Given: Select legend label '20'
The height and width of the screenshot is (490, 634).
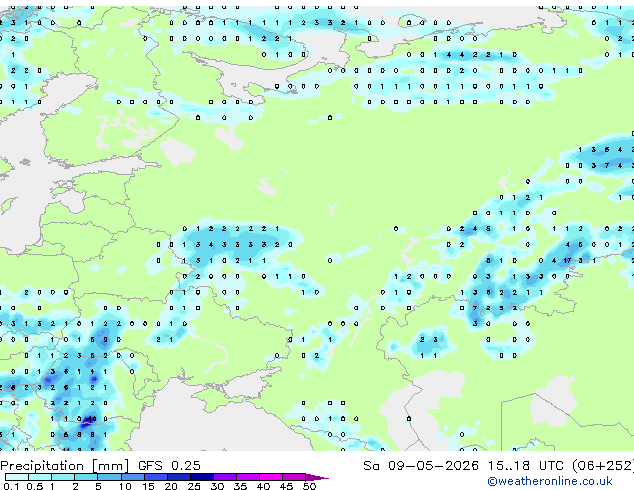Looking at the screenshot, I should pyautogui.click(x=171, y=486).
